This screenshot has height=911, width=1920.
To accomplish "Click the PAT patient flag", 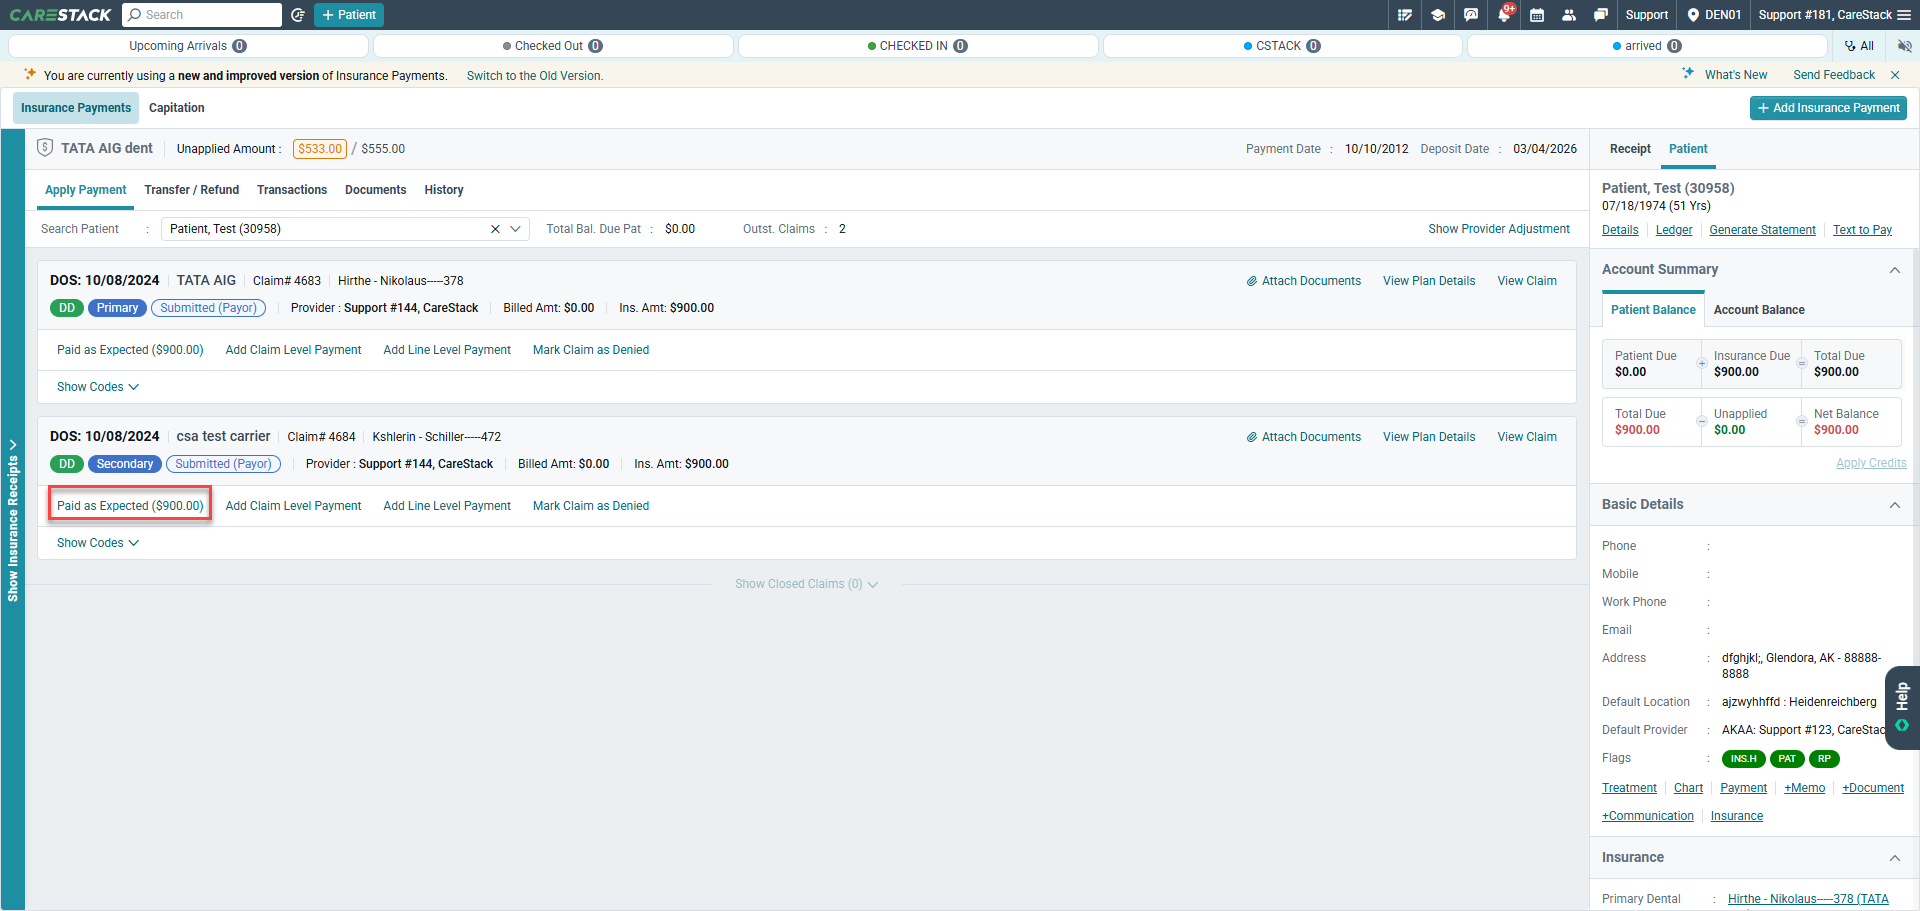I will click(1787, 759).
